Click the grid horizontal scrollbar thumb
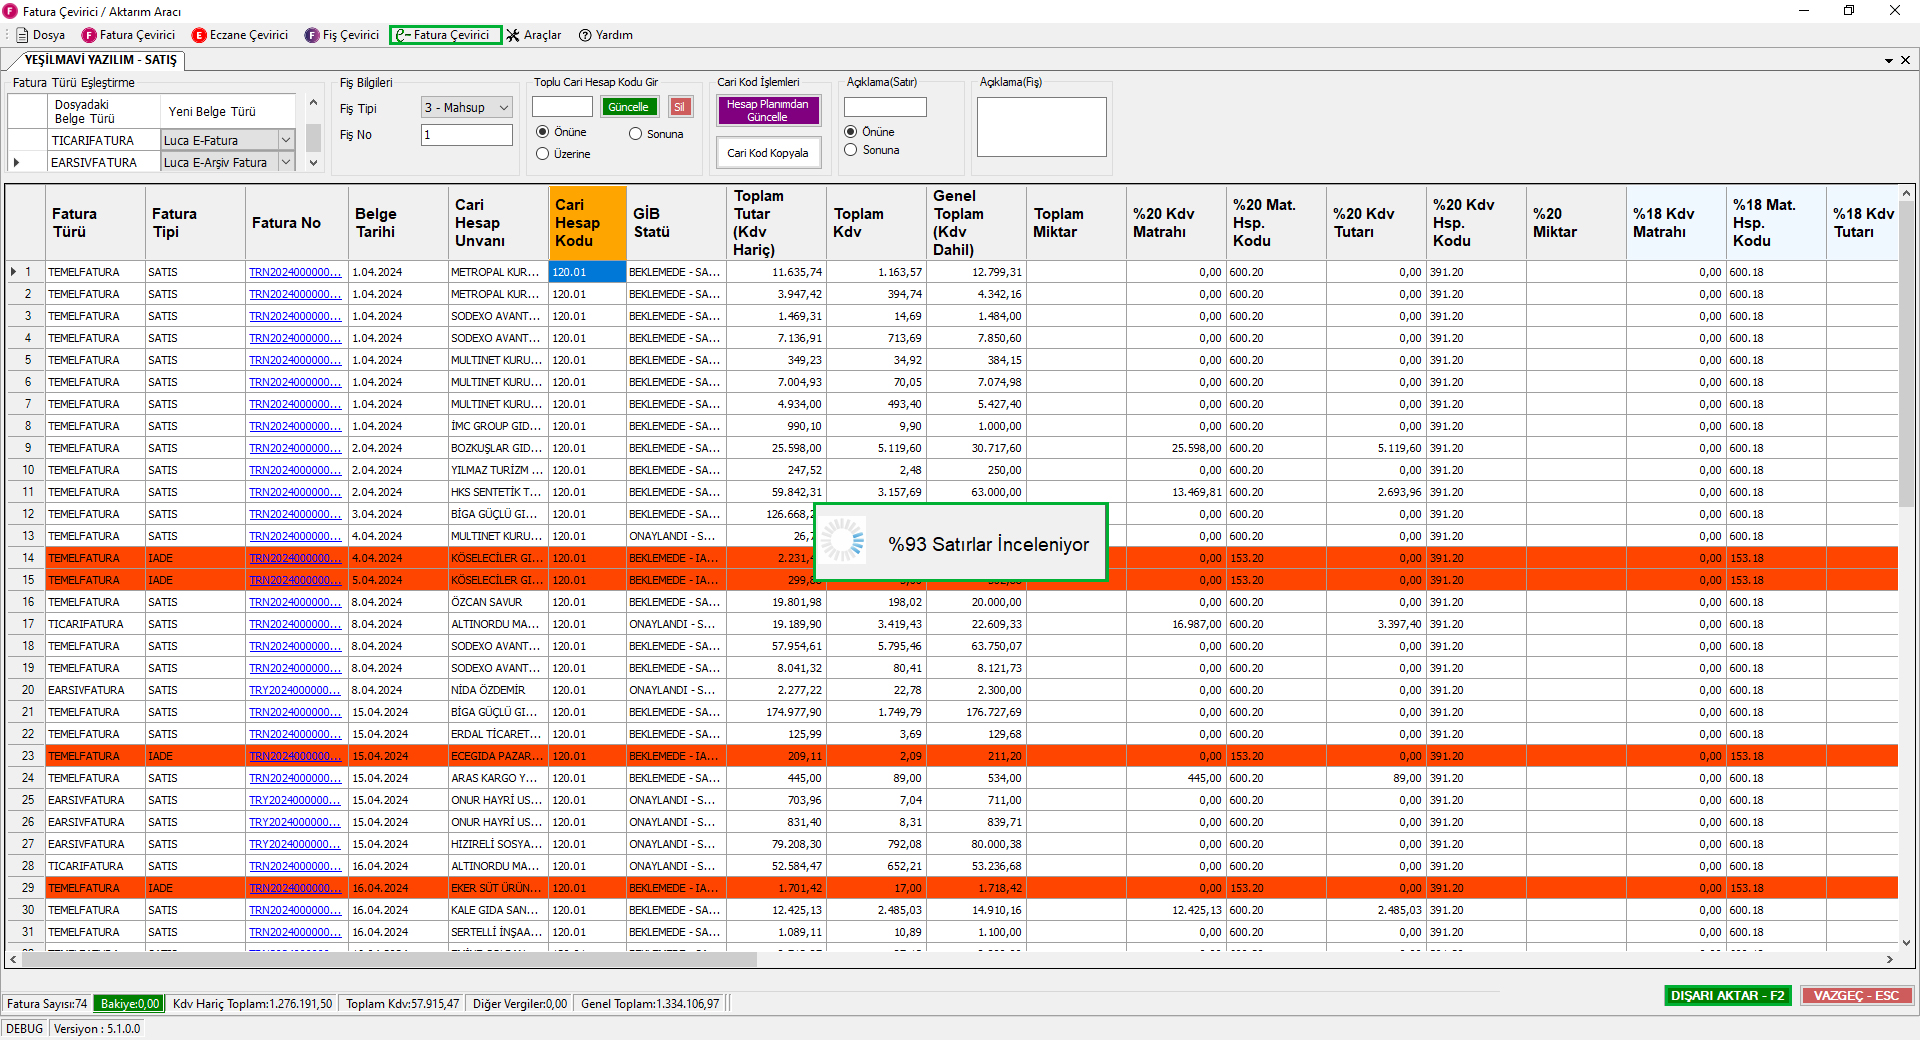 (x=389, y=959)
